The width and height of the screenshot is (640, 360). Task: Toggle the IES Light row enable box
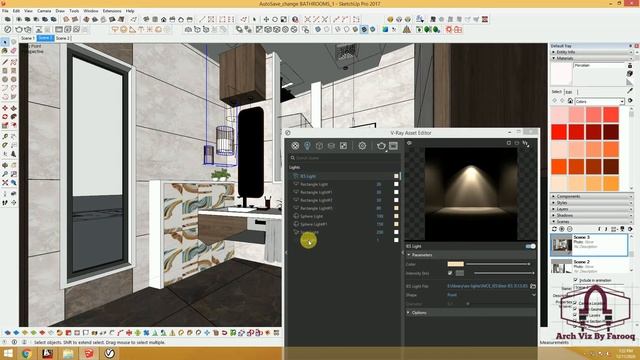396,176
